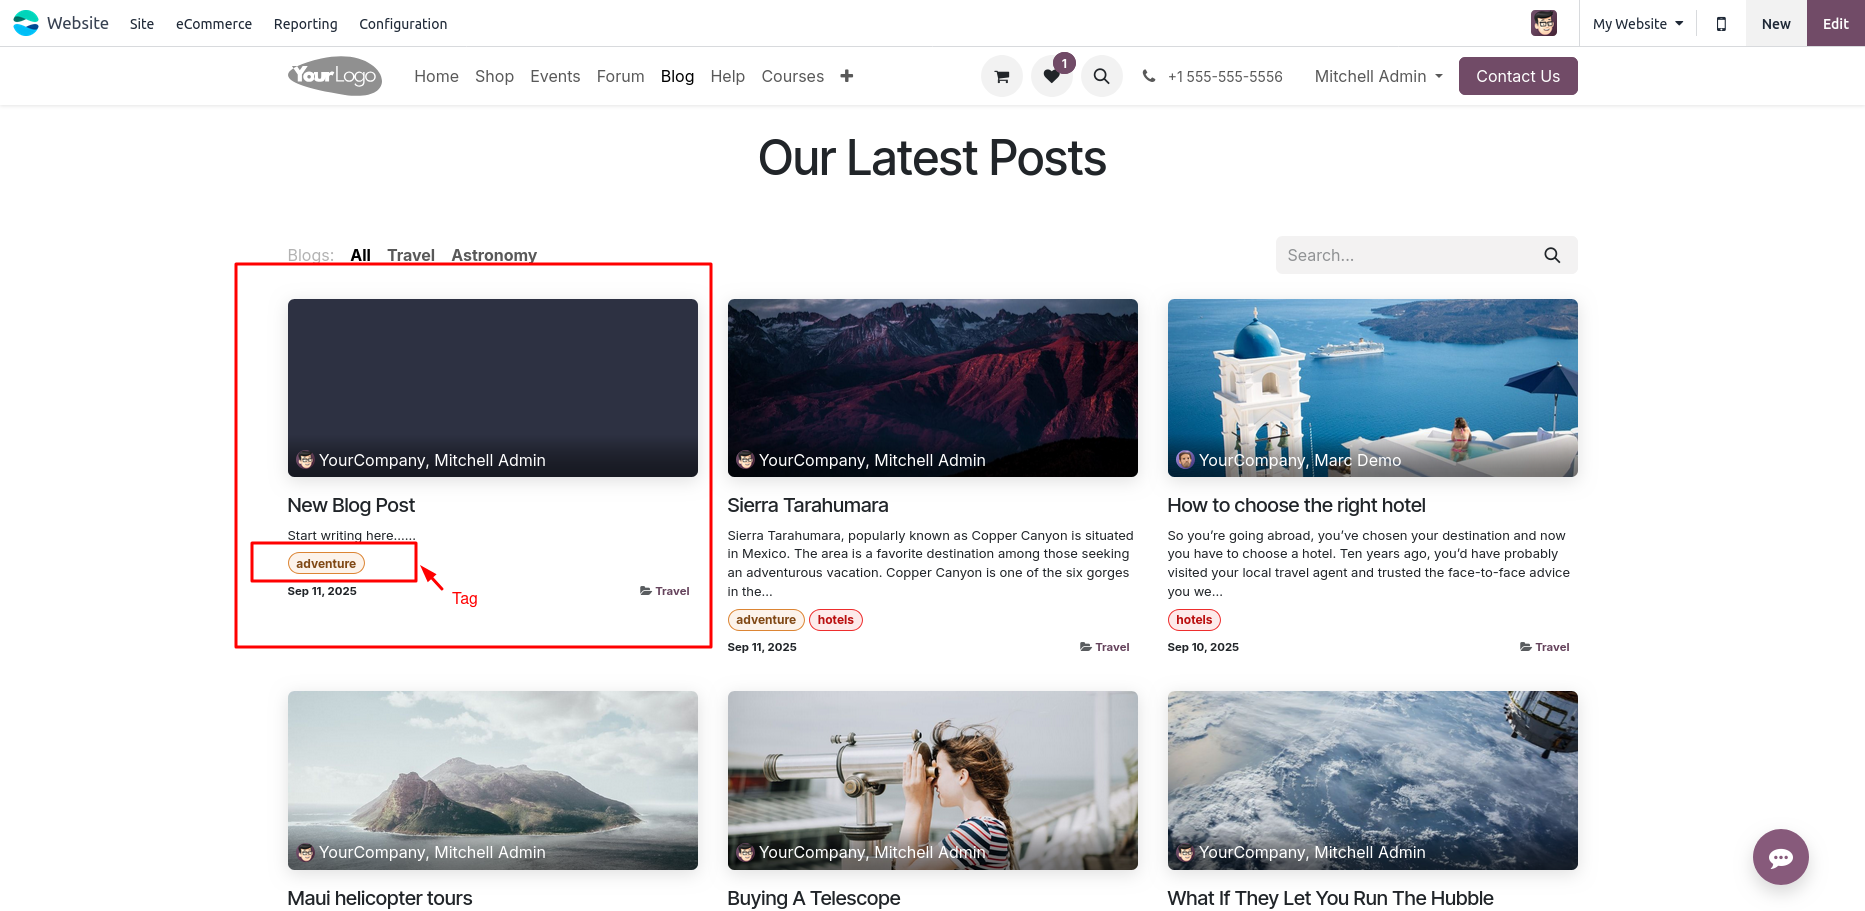Click the blog Search input field
This screenshot has height=911, width=1865.
(x=1410, y=255)
